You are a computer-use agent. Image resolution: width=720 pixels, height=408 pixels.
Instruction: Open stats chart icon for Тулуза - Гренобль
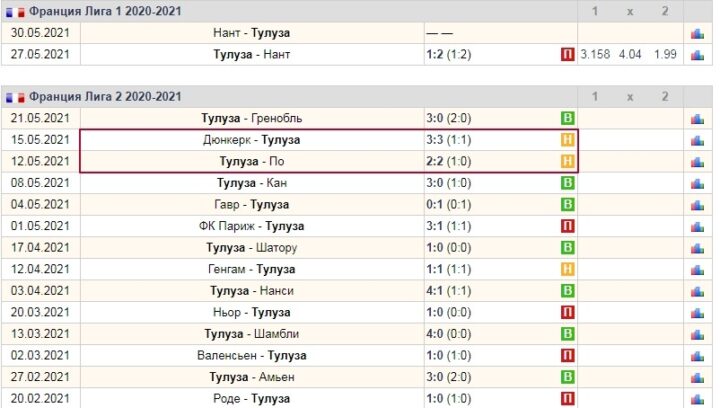click(x=697, y=119)
